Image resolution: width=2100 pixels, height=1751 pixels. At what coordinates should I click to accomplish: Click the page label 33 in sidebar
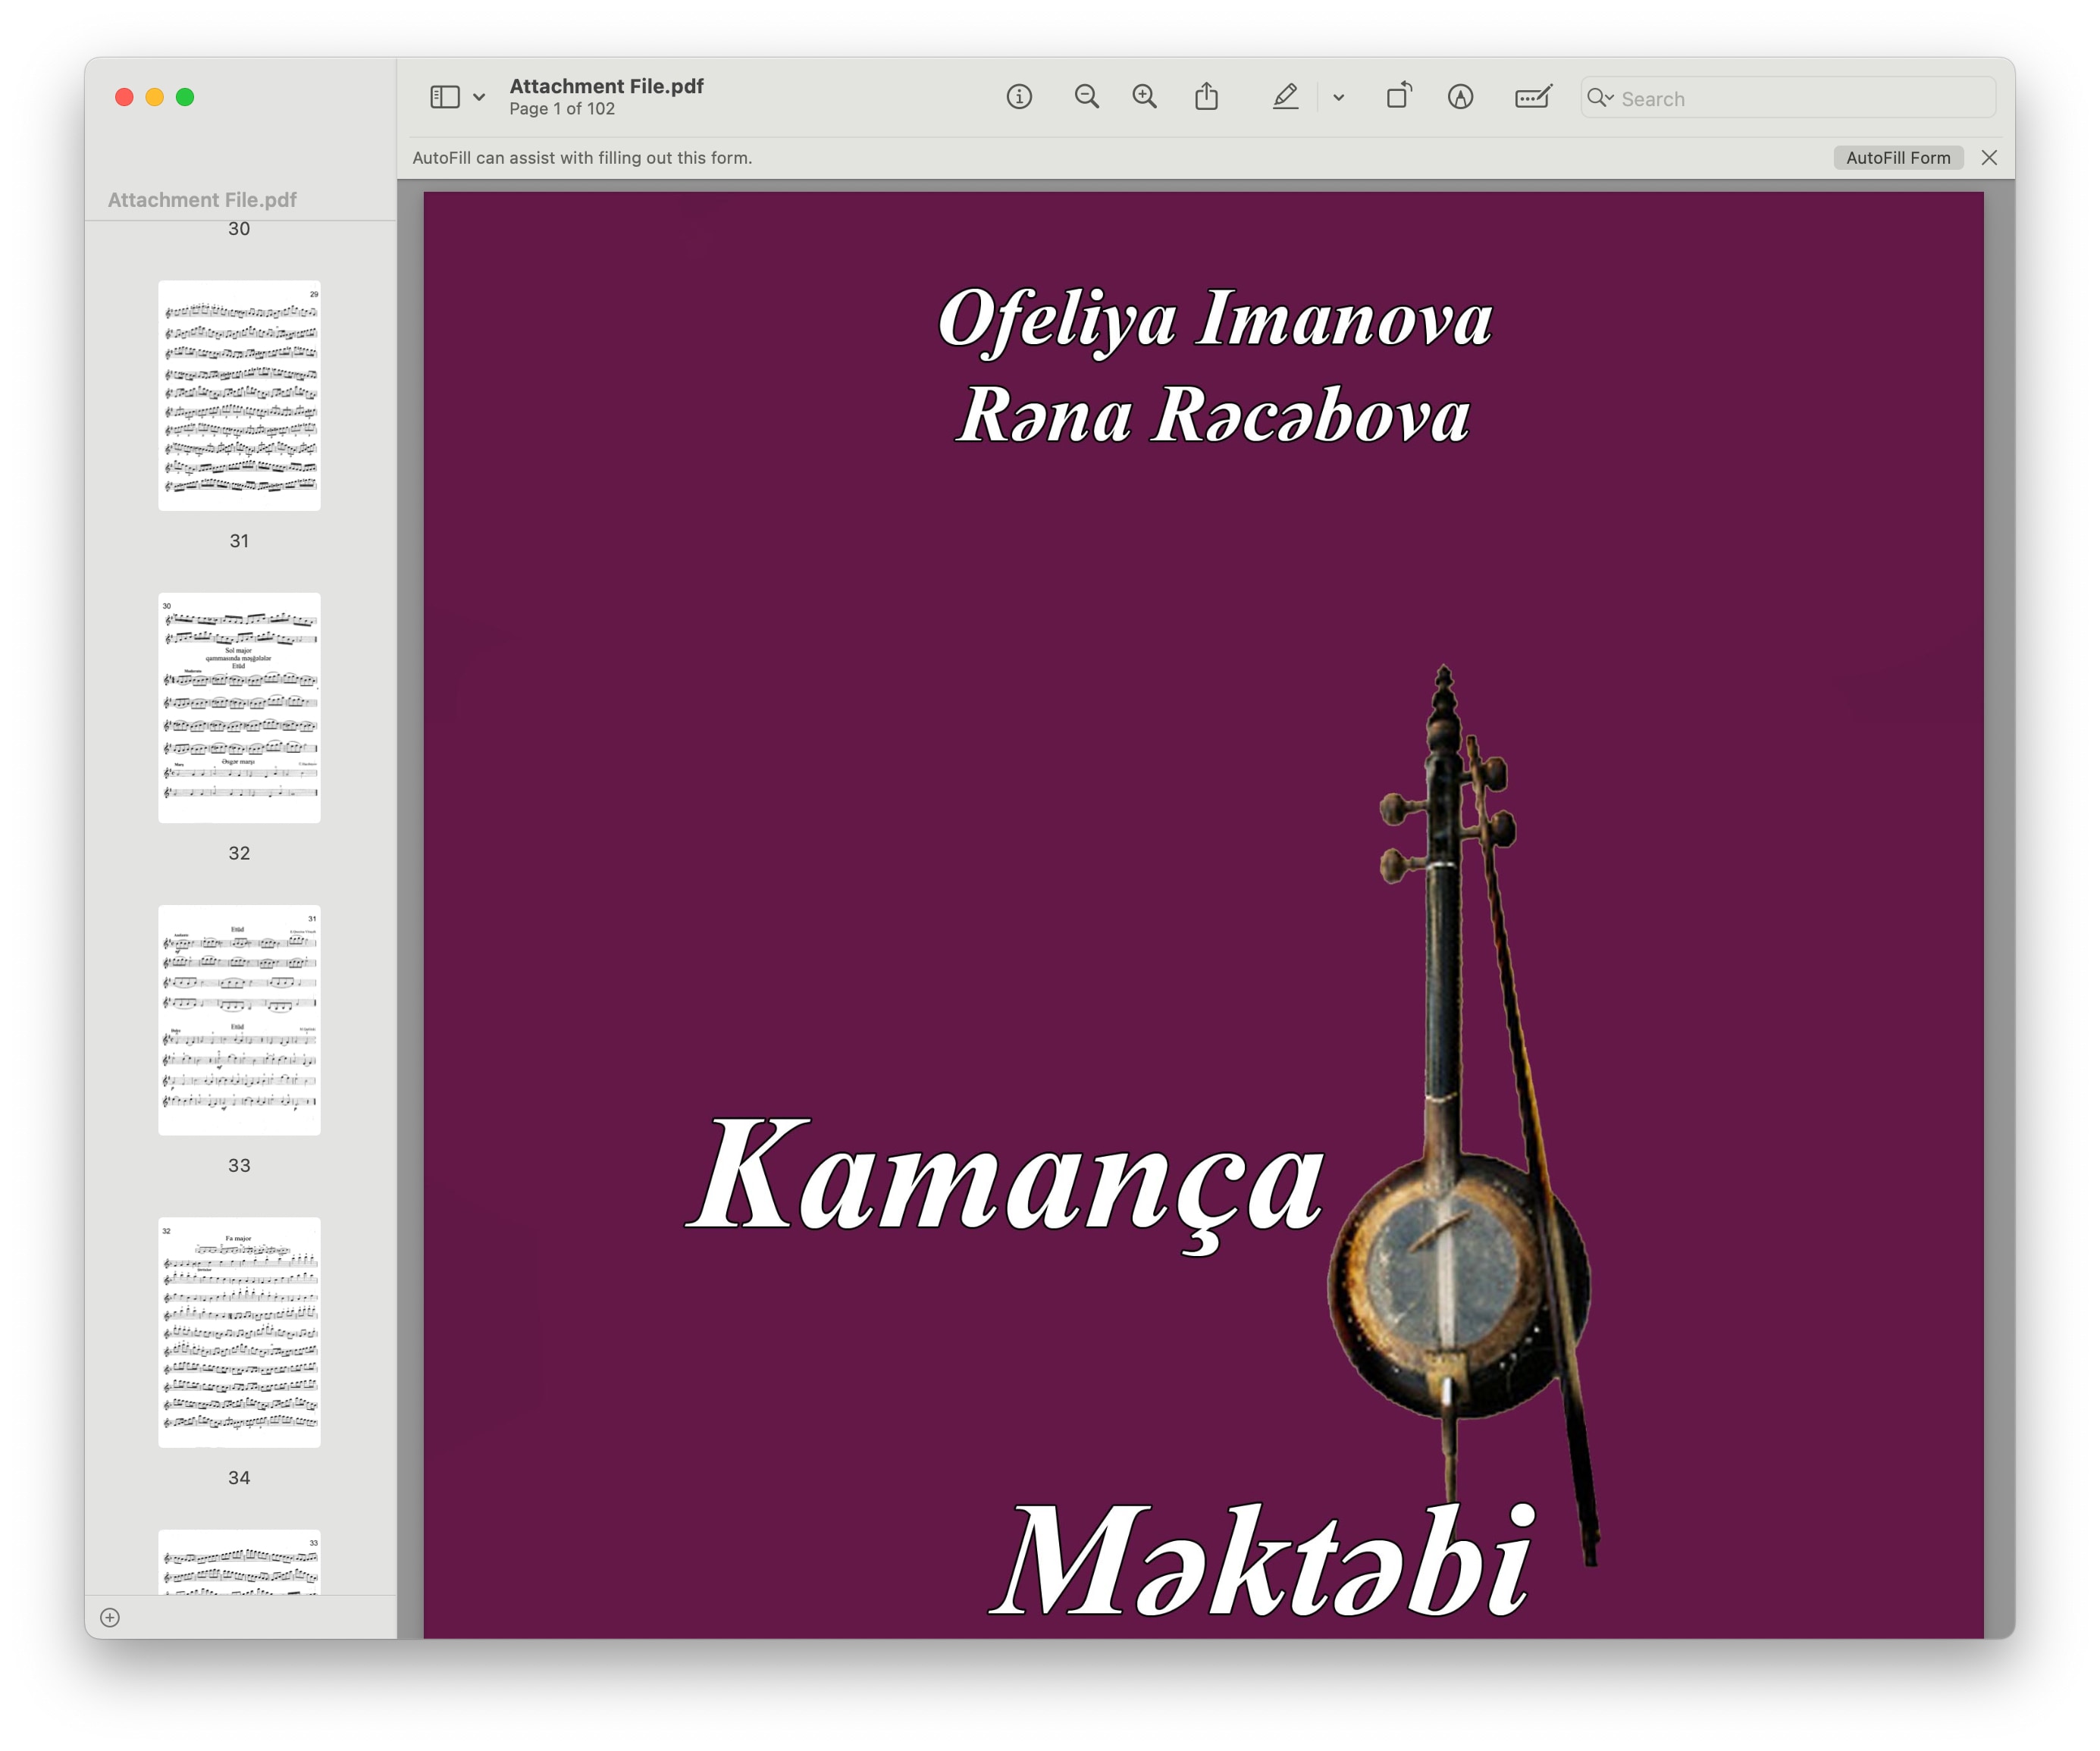tap(239, 1165)
